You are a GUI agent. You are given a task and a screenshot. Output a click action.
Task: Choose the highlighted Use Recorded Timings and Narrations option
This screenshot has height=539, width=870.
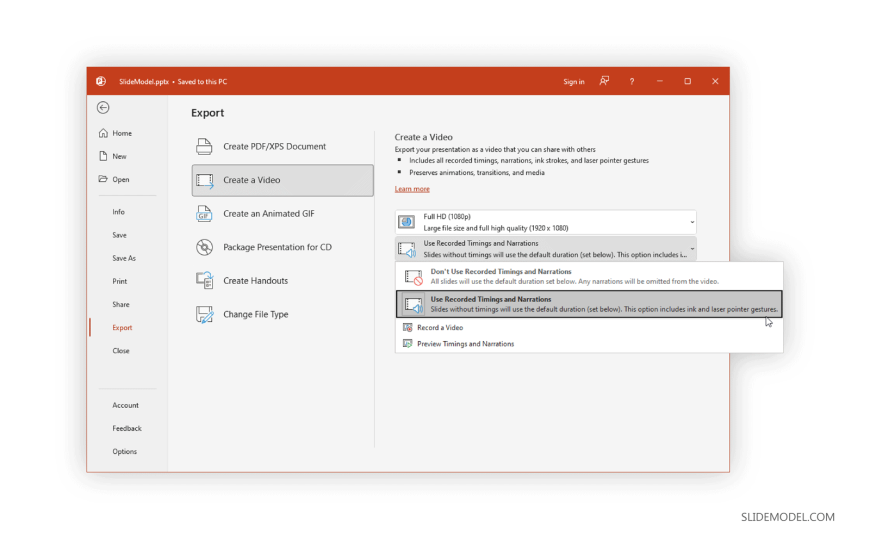click(x=589, y=304)
